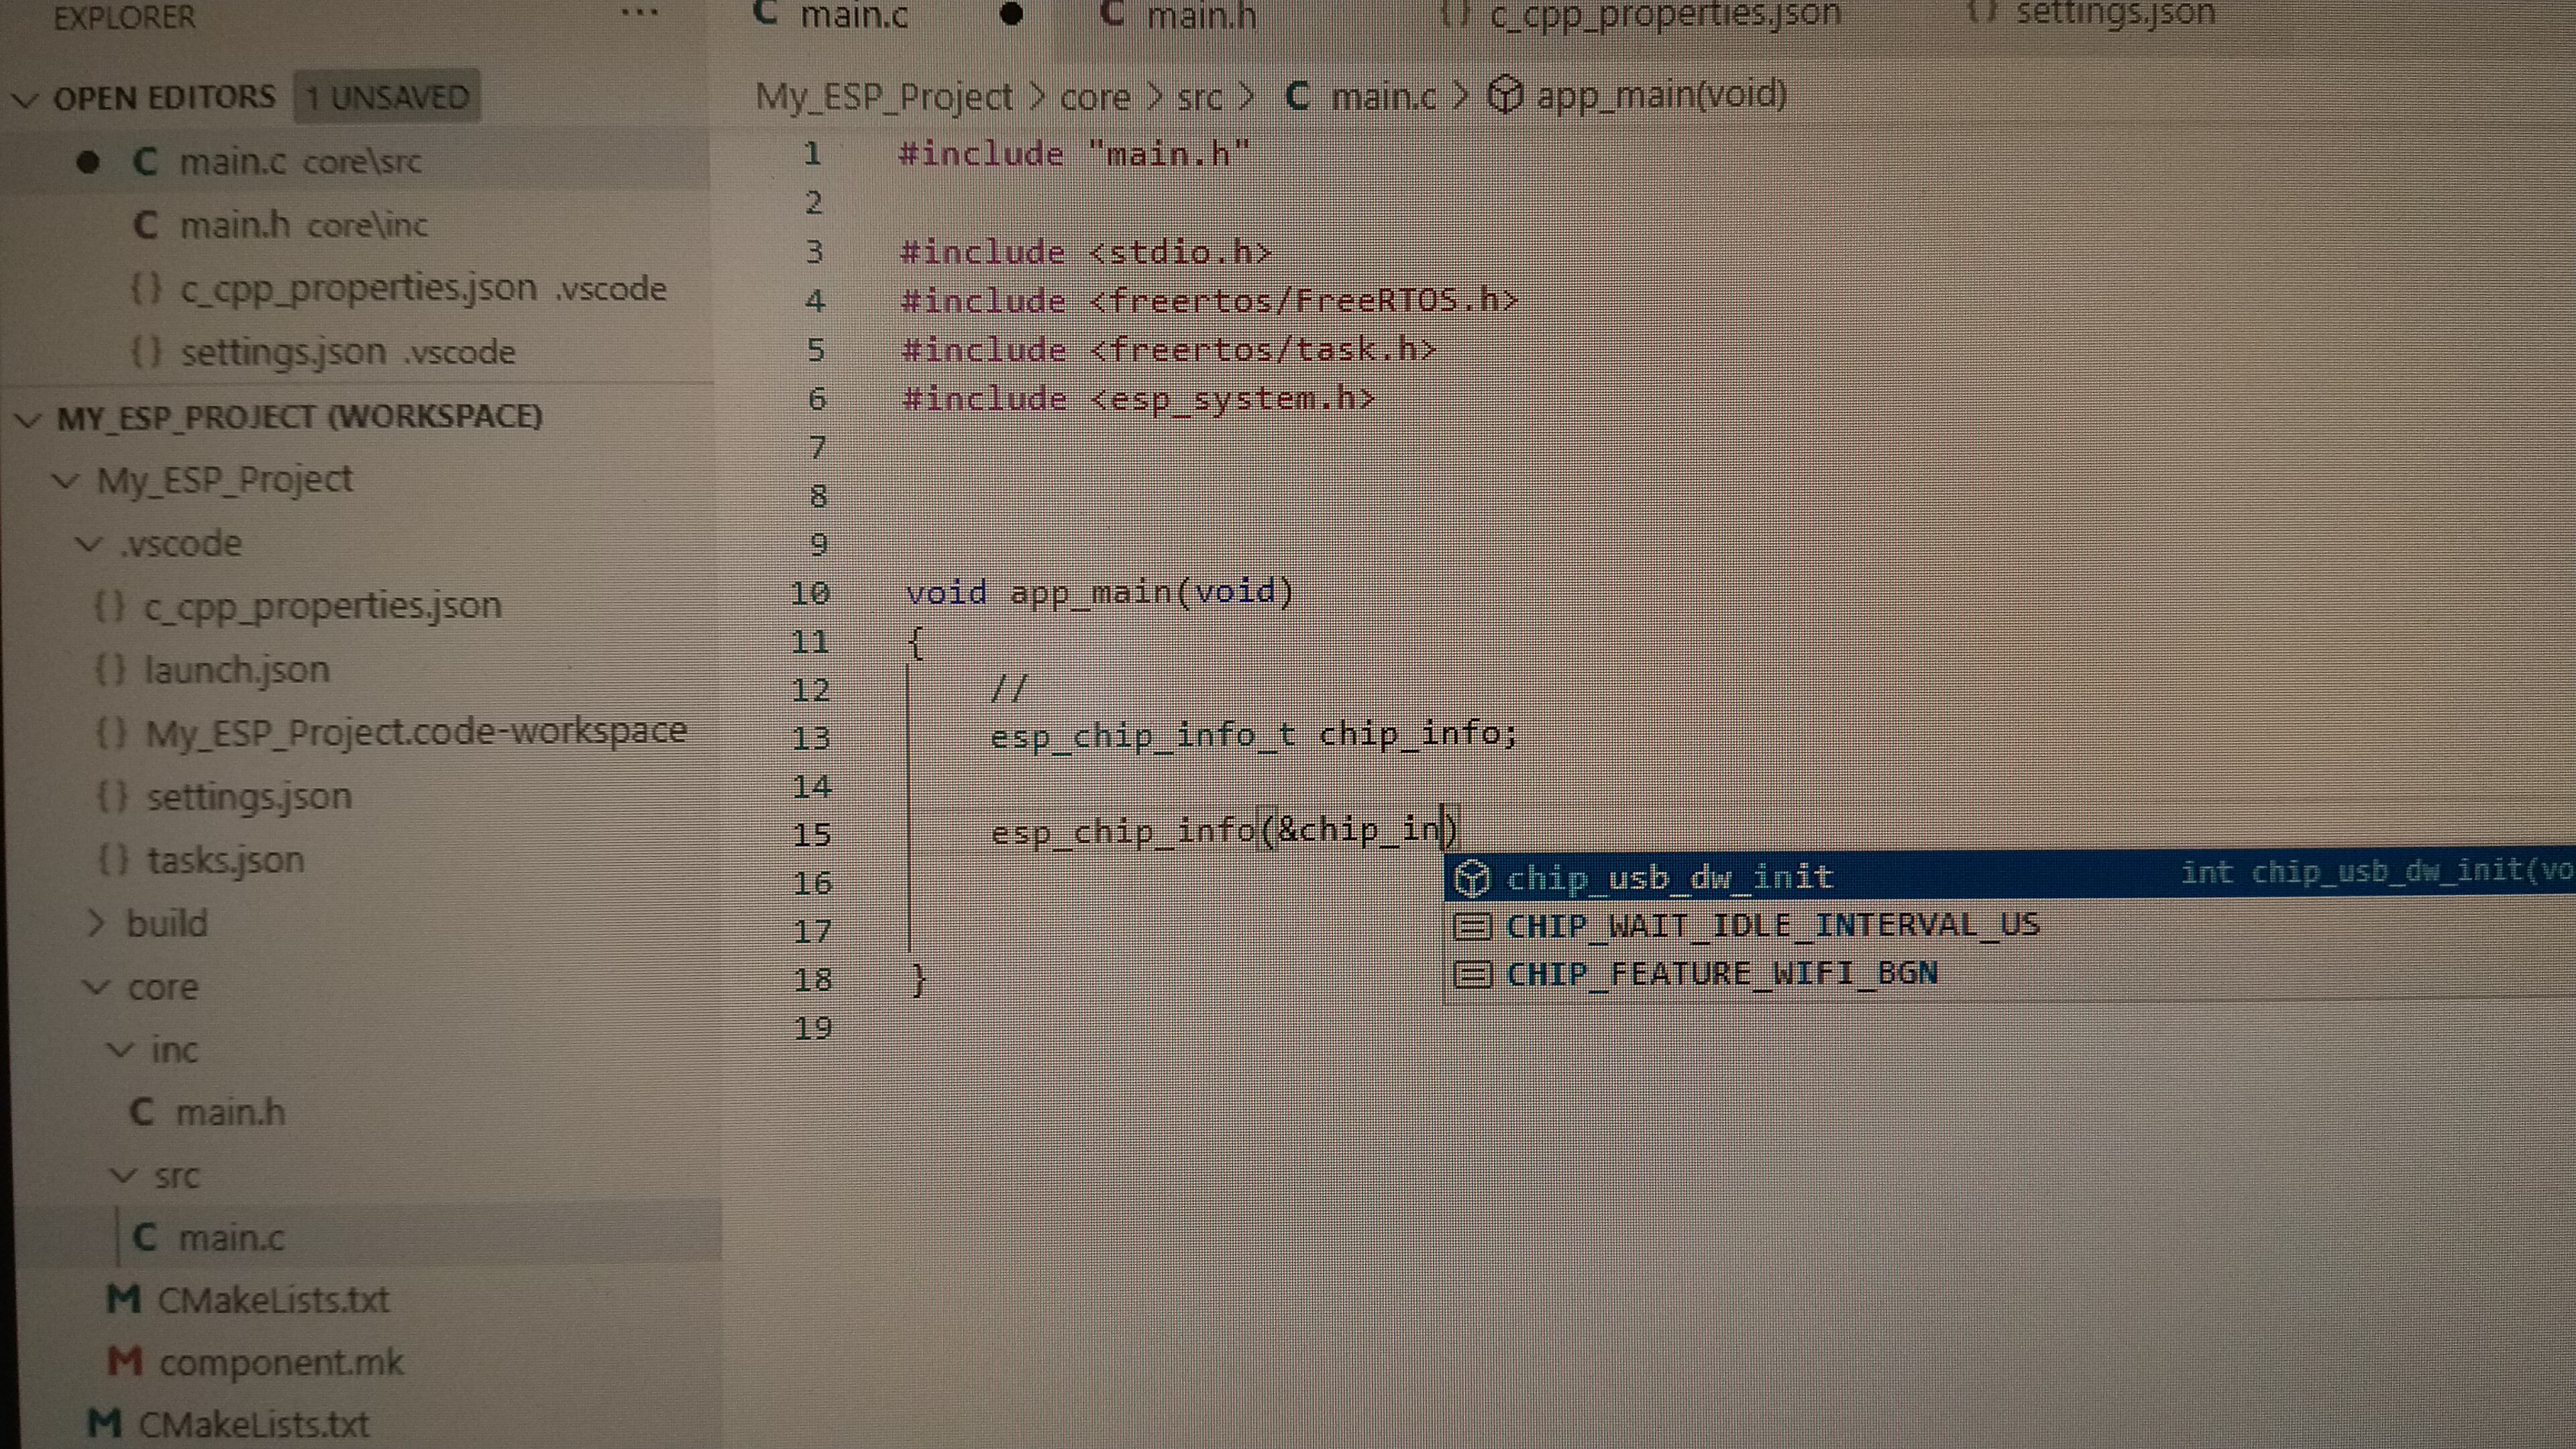Click unsaved dot beside main.c in Open Editors
This screenshot has width=2576, height=1449.
tap(88, 161)
